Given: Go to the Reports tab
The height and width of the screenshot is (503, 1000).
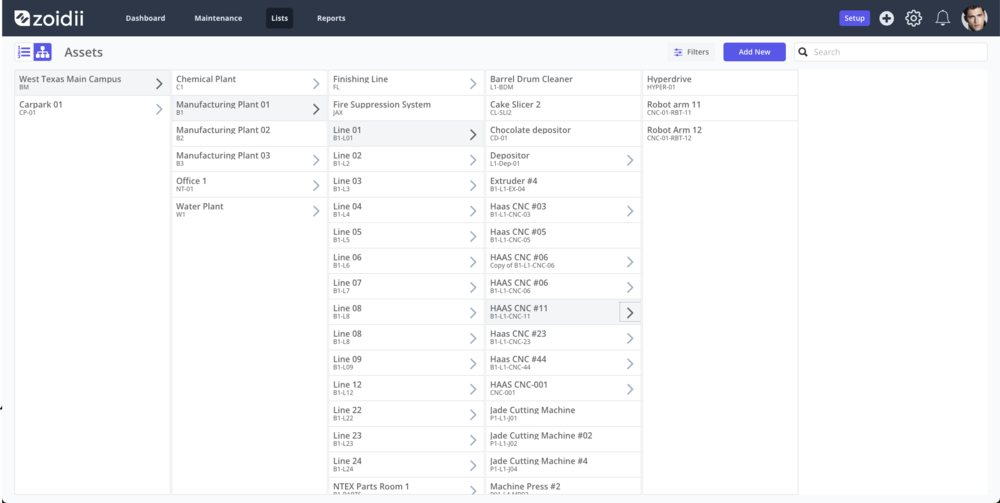Looking at the screenshot, I should click(331, 18).
